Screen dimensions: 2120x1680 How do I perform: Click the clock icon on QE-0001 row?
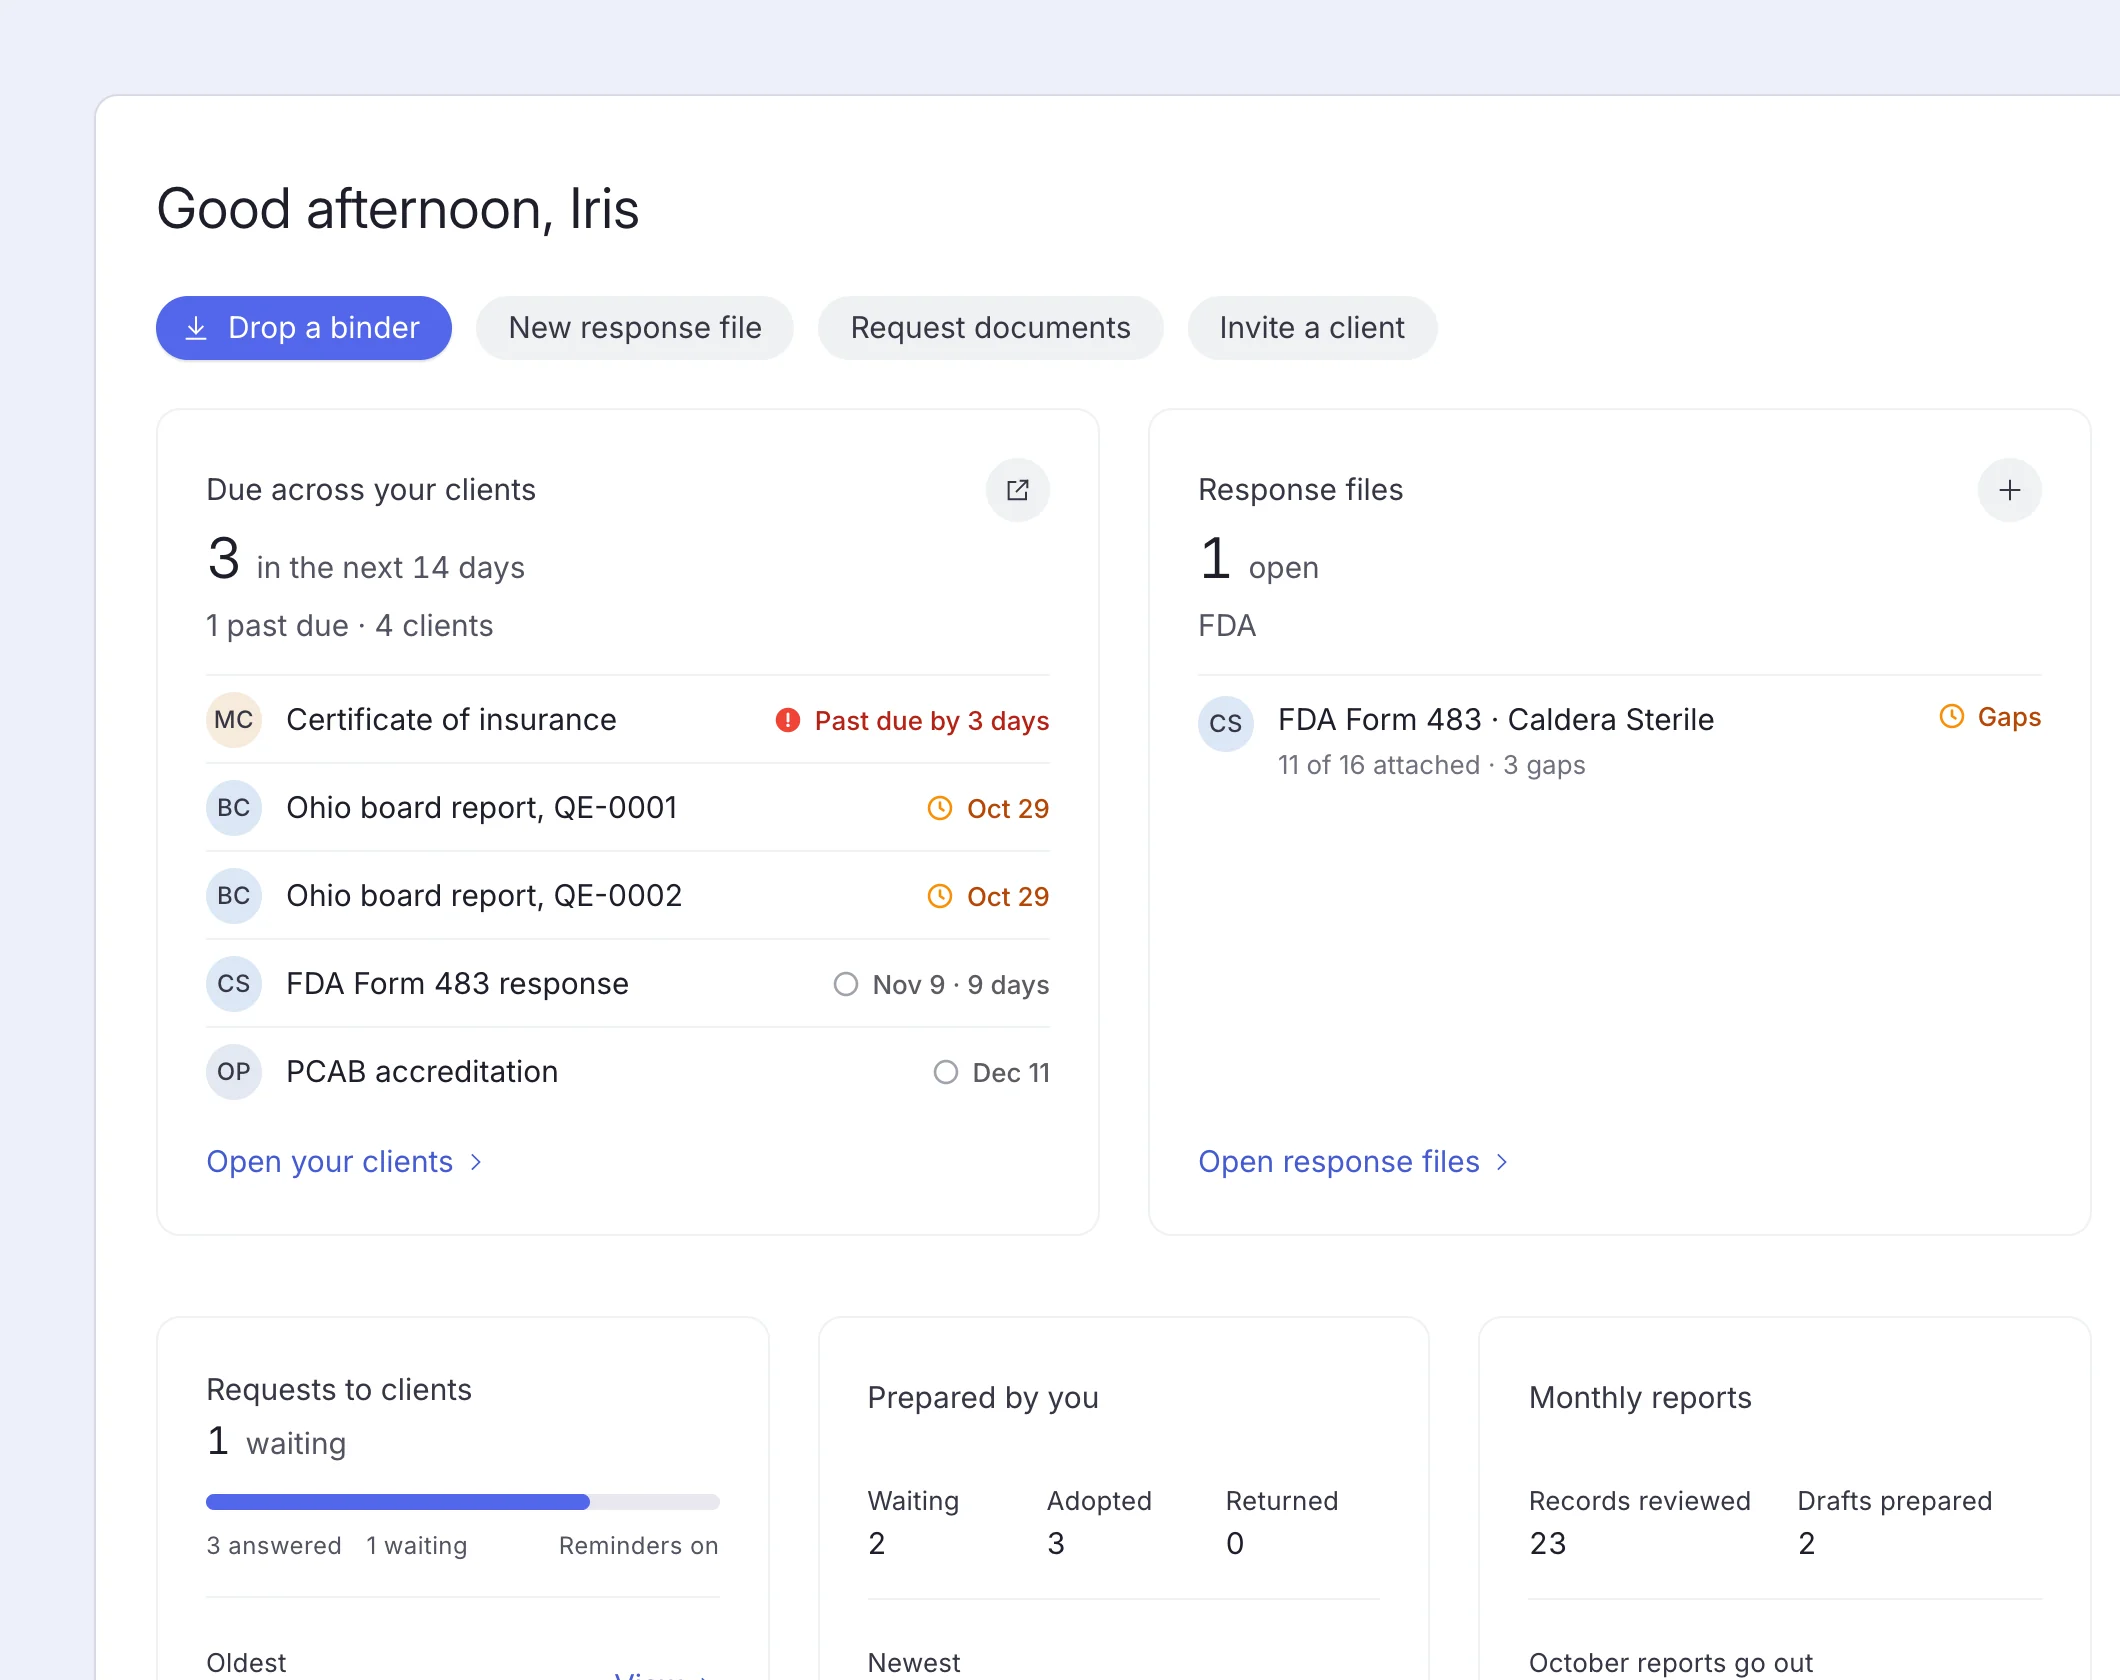pos(940,808)
